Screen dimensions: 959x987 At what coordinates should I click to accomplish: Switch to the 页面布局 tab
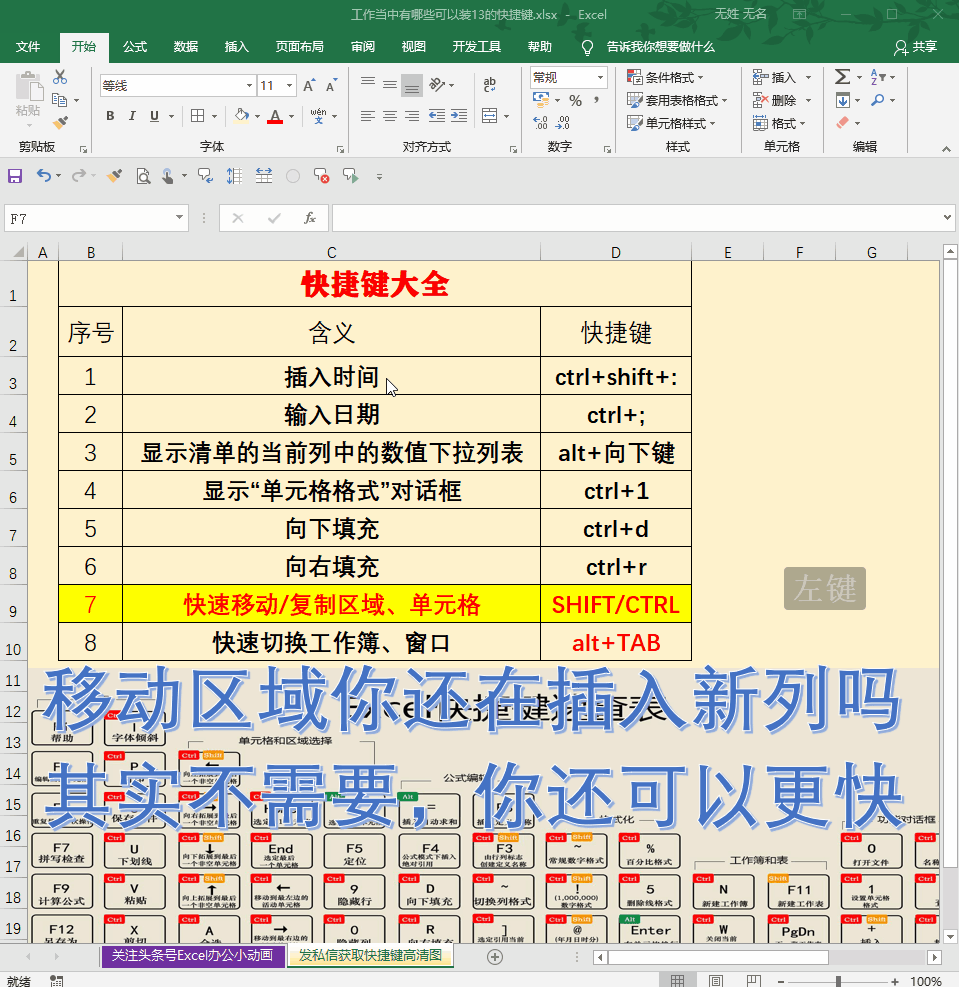point(300,47)
